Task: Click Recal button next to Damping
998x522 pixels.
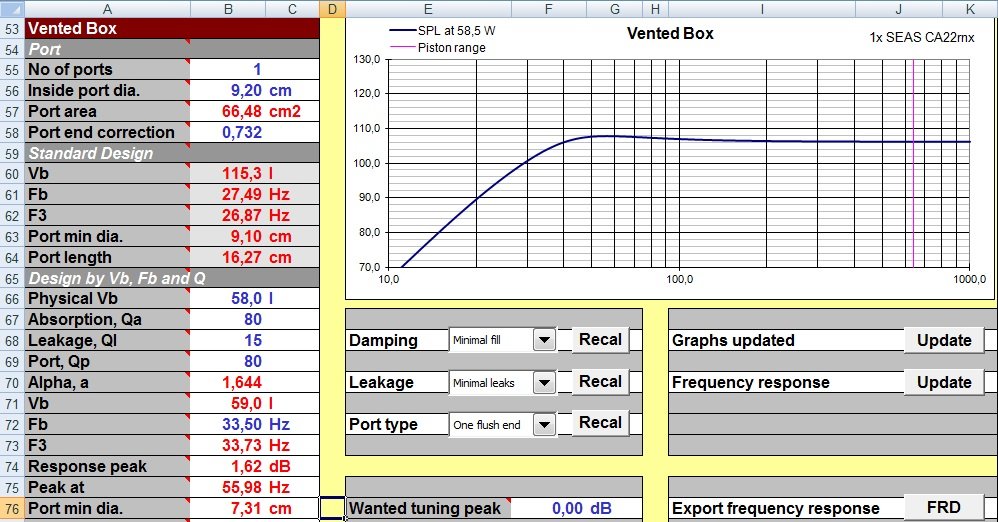Action: (x=600, y=340)
